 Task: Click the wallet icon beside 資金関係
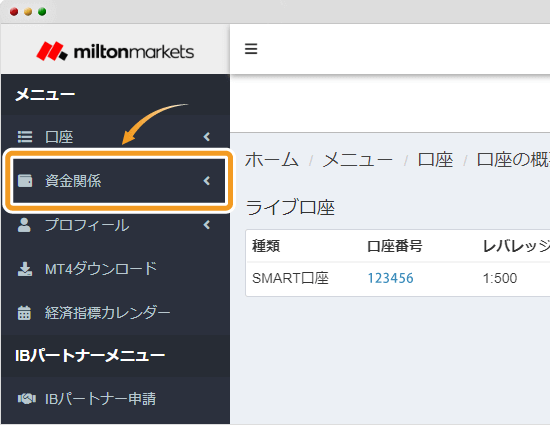[x=25, y=181]
